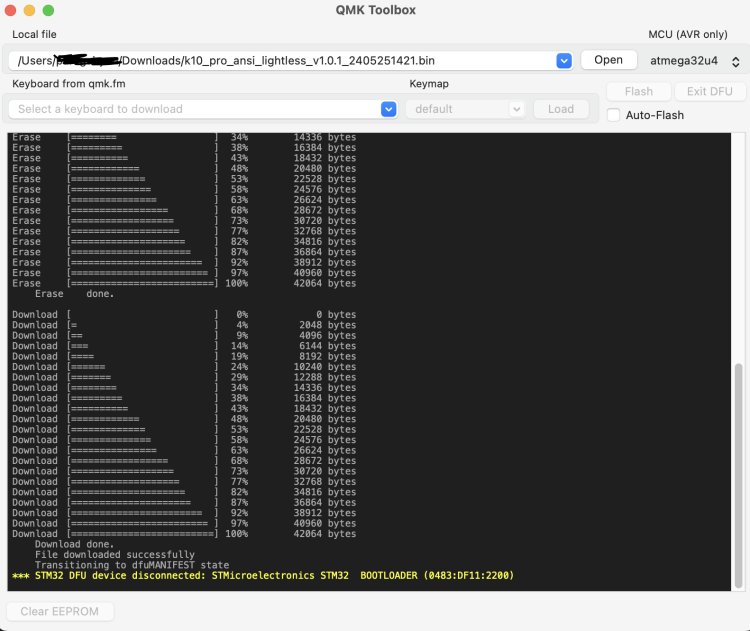This screenshot has height=631, width=750.
Task: Click the local file path field
Action: (280, 61)
